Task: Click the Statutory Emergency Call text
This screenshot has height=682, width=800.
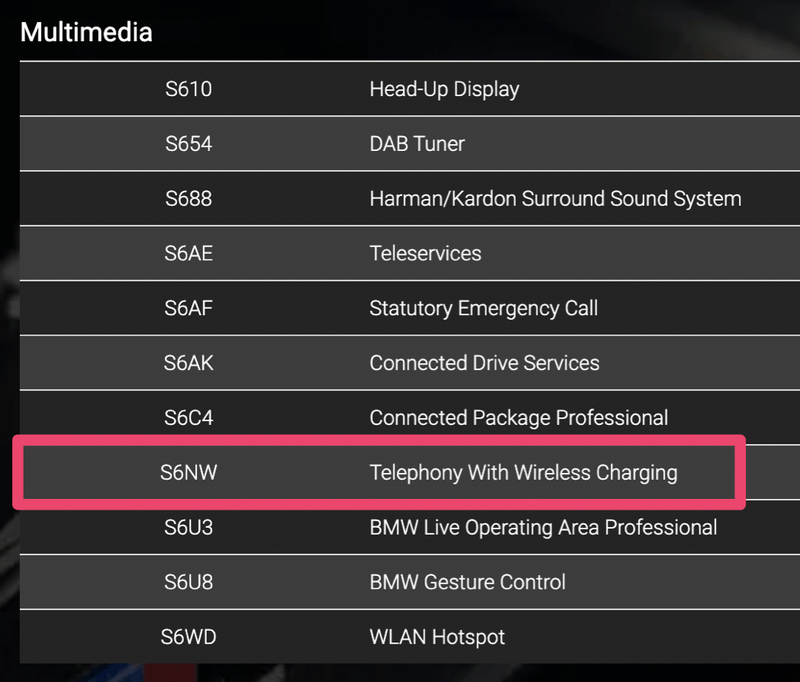Action: click(483, 308)
